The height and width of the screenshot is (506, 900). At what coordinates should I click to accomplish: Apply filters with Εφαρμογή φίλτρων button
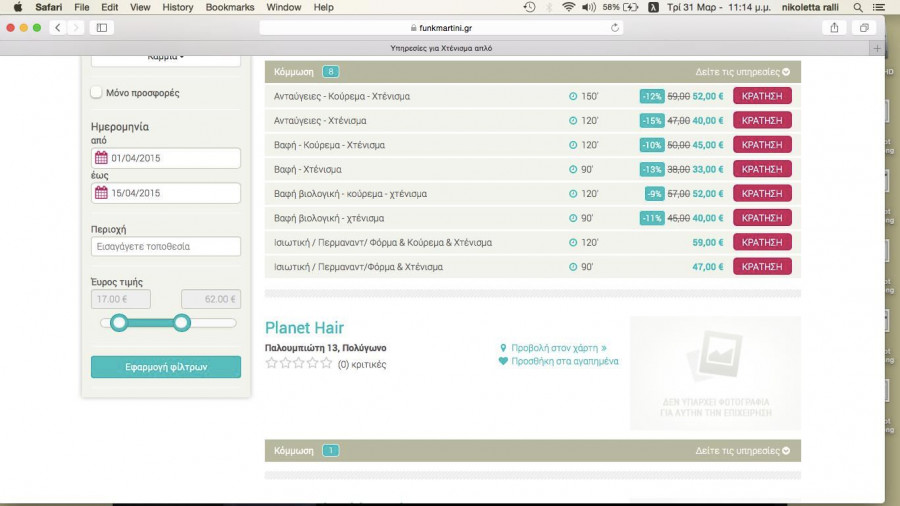pos(166,367)
